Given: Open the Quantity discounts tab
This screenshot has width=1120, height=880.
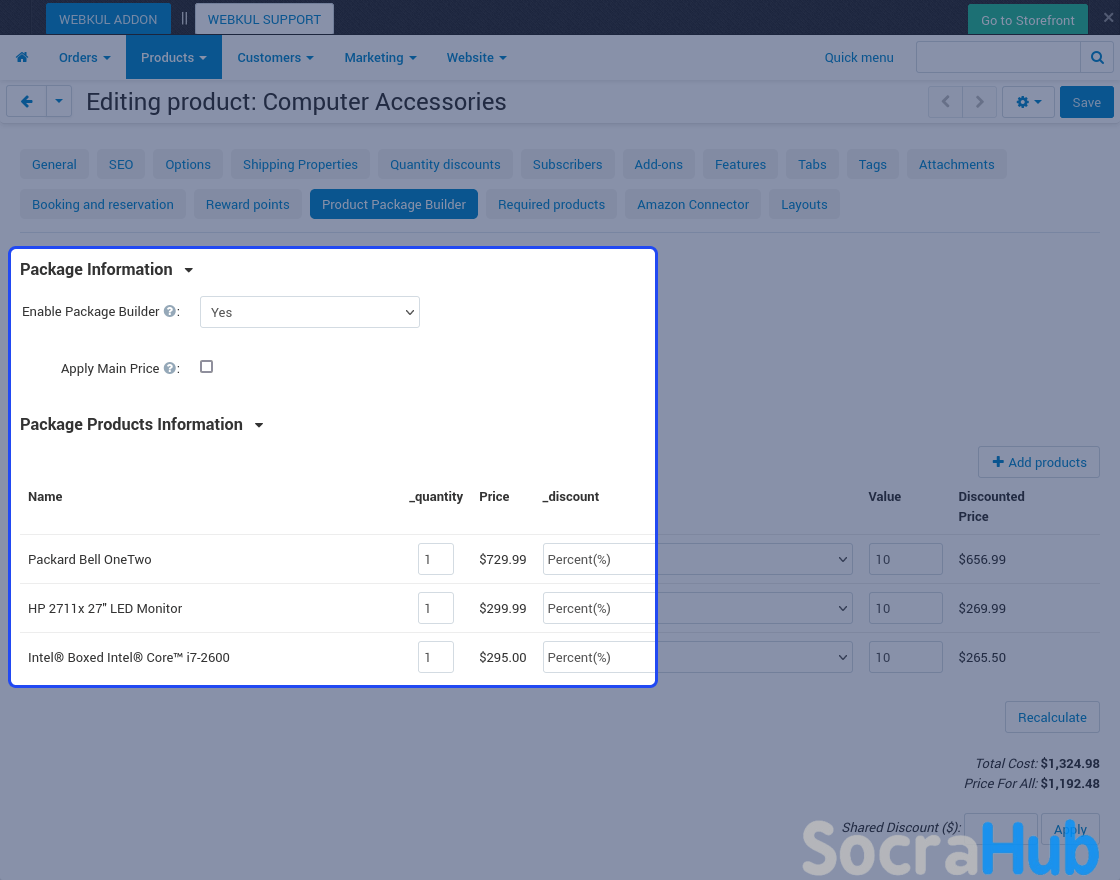Looking at the screenshot, I should coord(445,164).
